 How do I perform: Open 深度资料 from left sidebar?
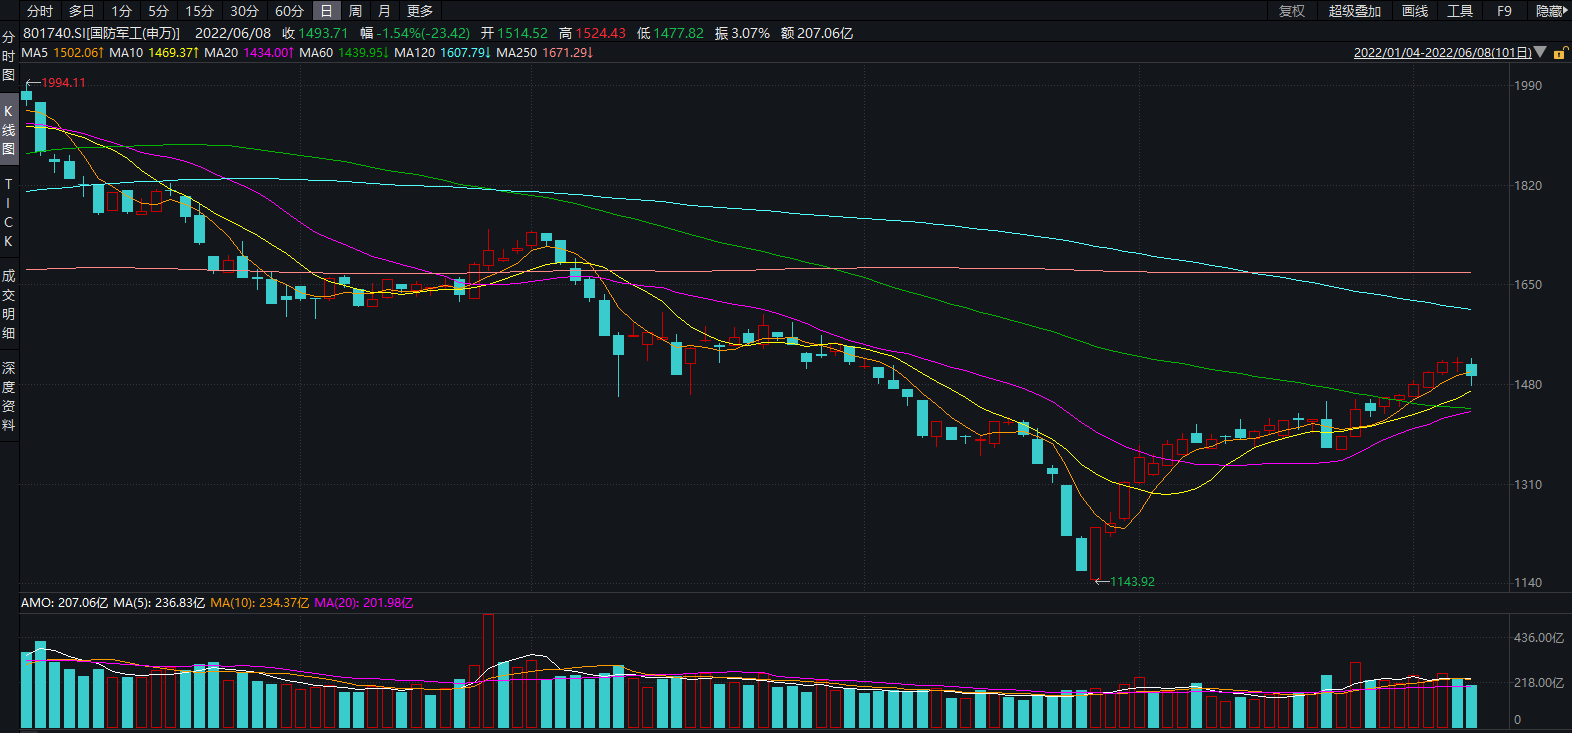[x=9, y=396]
